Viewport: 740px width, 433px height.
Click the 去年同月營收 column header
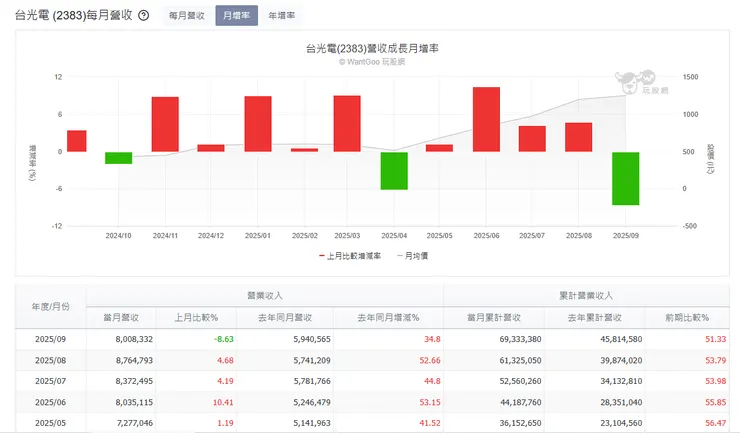click(x=285, y=318)
